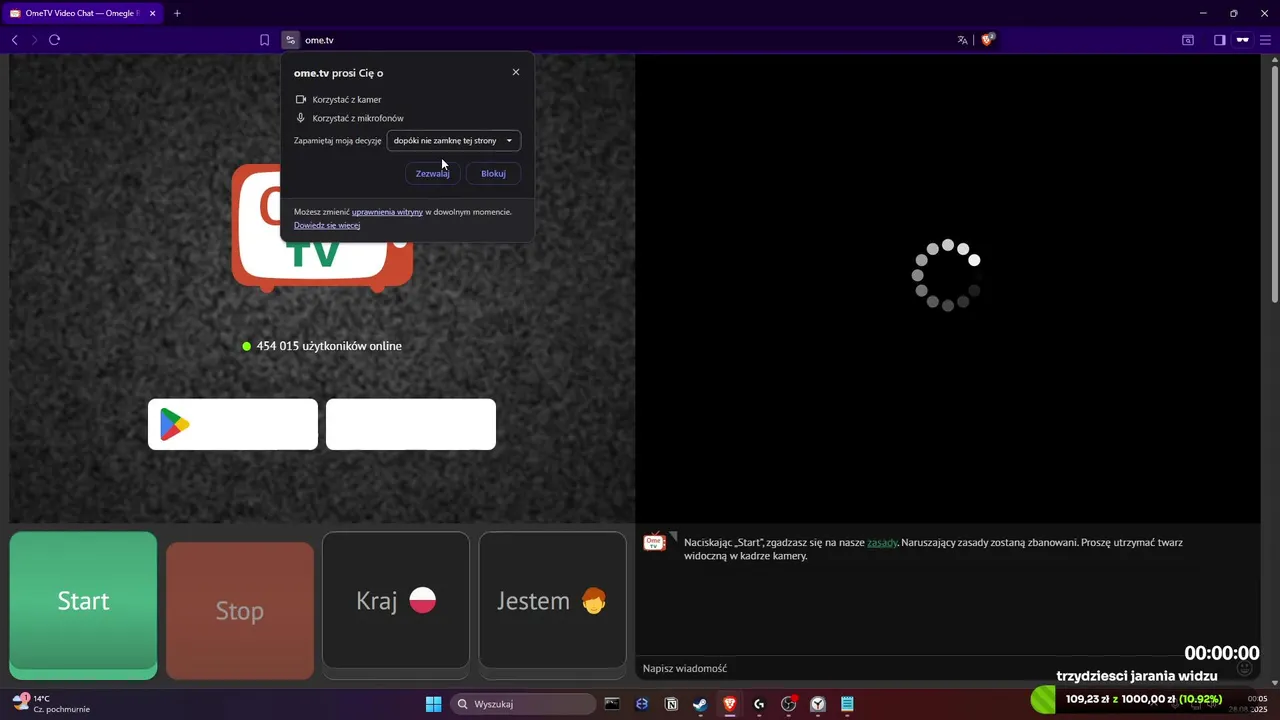The height and width of the screenshot is (720, 1280).
Task: Click the Blokuj button
Action: (493, 173)
